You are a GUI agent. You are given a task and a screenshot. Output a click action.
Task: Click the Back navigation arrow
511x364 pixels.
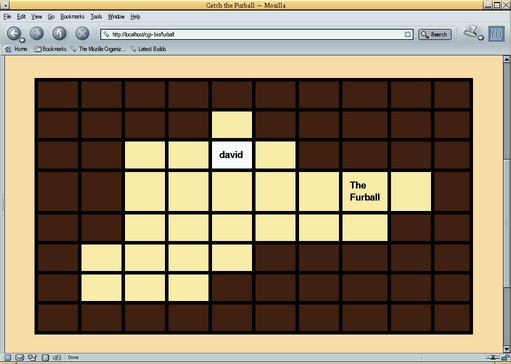tap(14, 33)
